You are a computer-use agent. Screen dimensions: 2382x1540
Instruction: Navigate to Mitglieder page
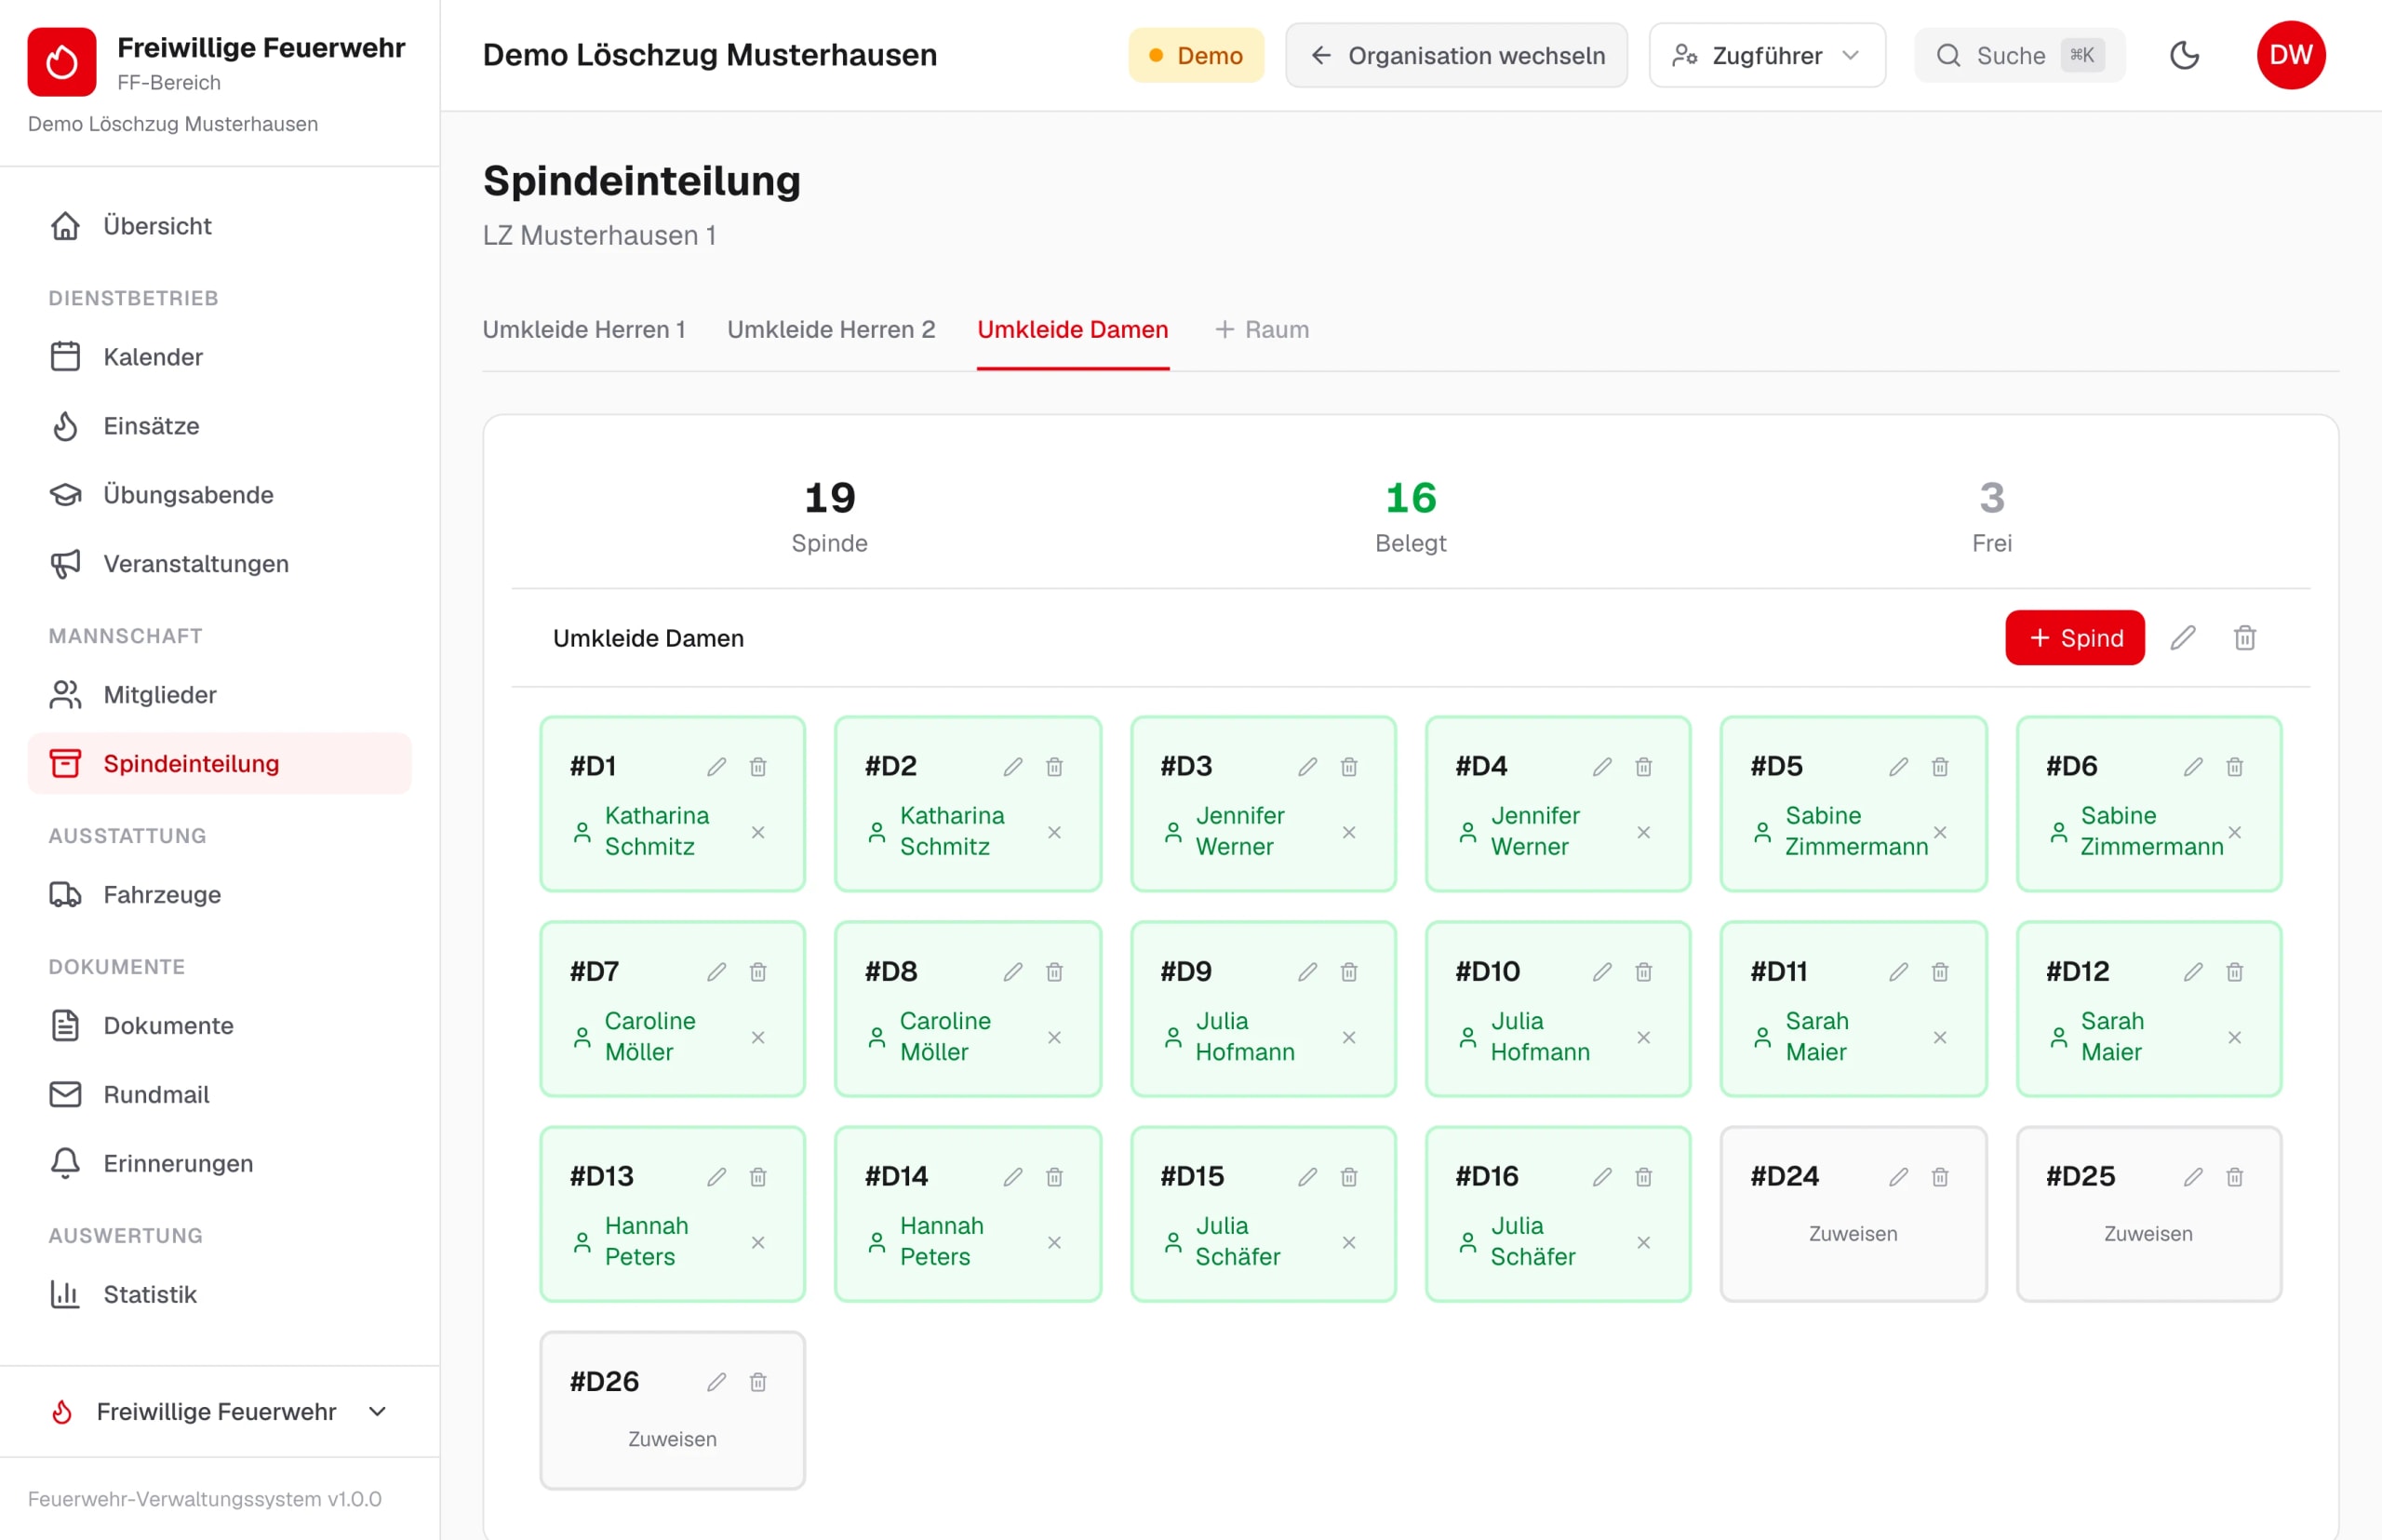[x=220, y=695]
